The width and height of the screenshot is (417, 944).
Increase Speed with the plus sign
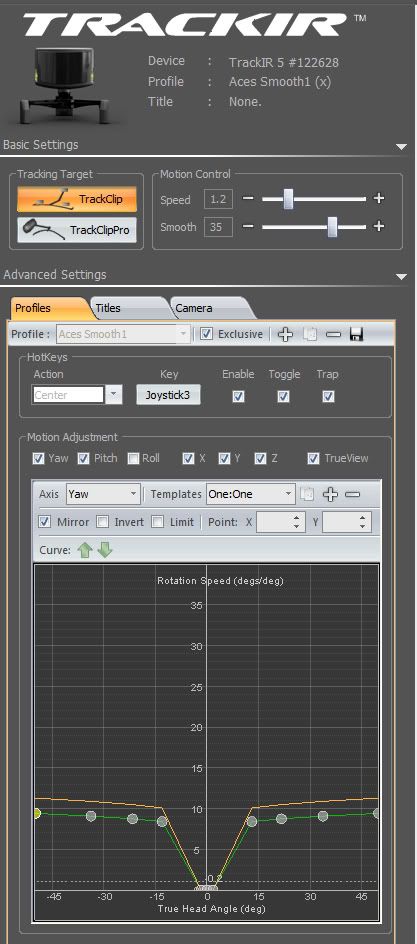point(378,199)
